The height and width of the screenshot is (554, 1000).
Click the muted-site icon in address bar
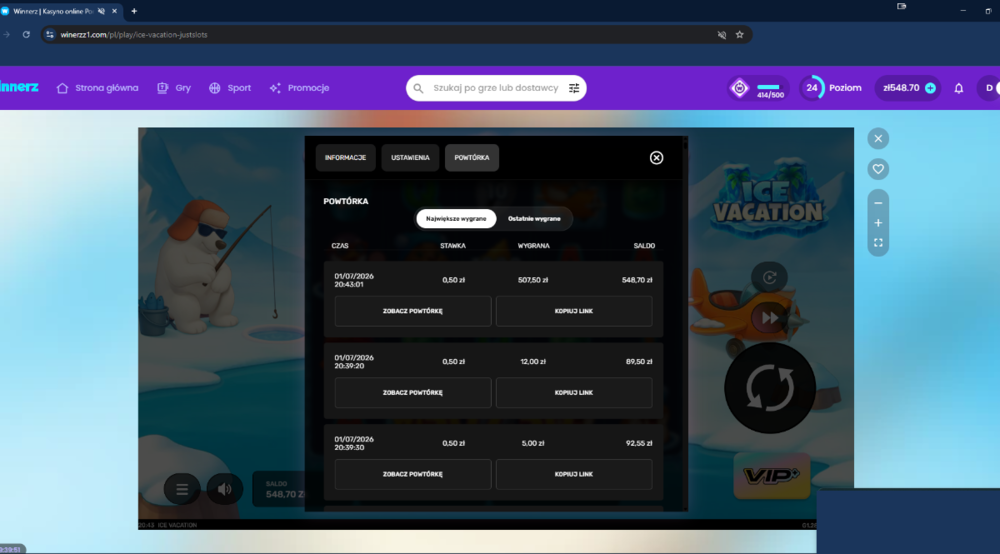[x=721, y=34]
